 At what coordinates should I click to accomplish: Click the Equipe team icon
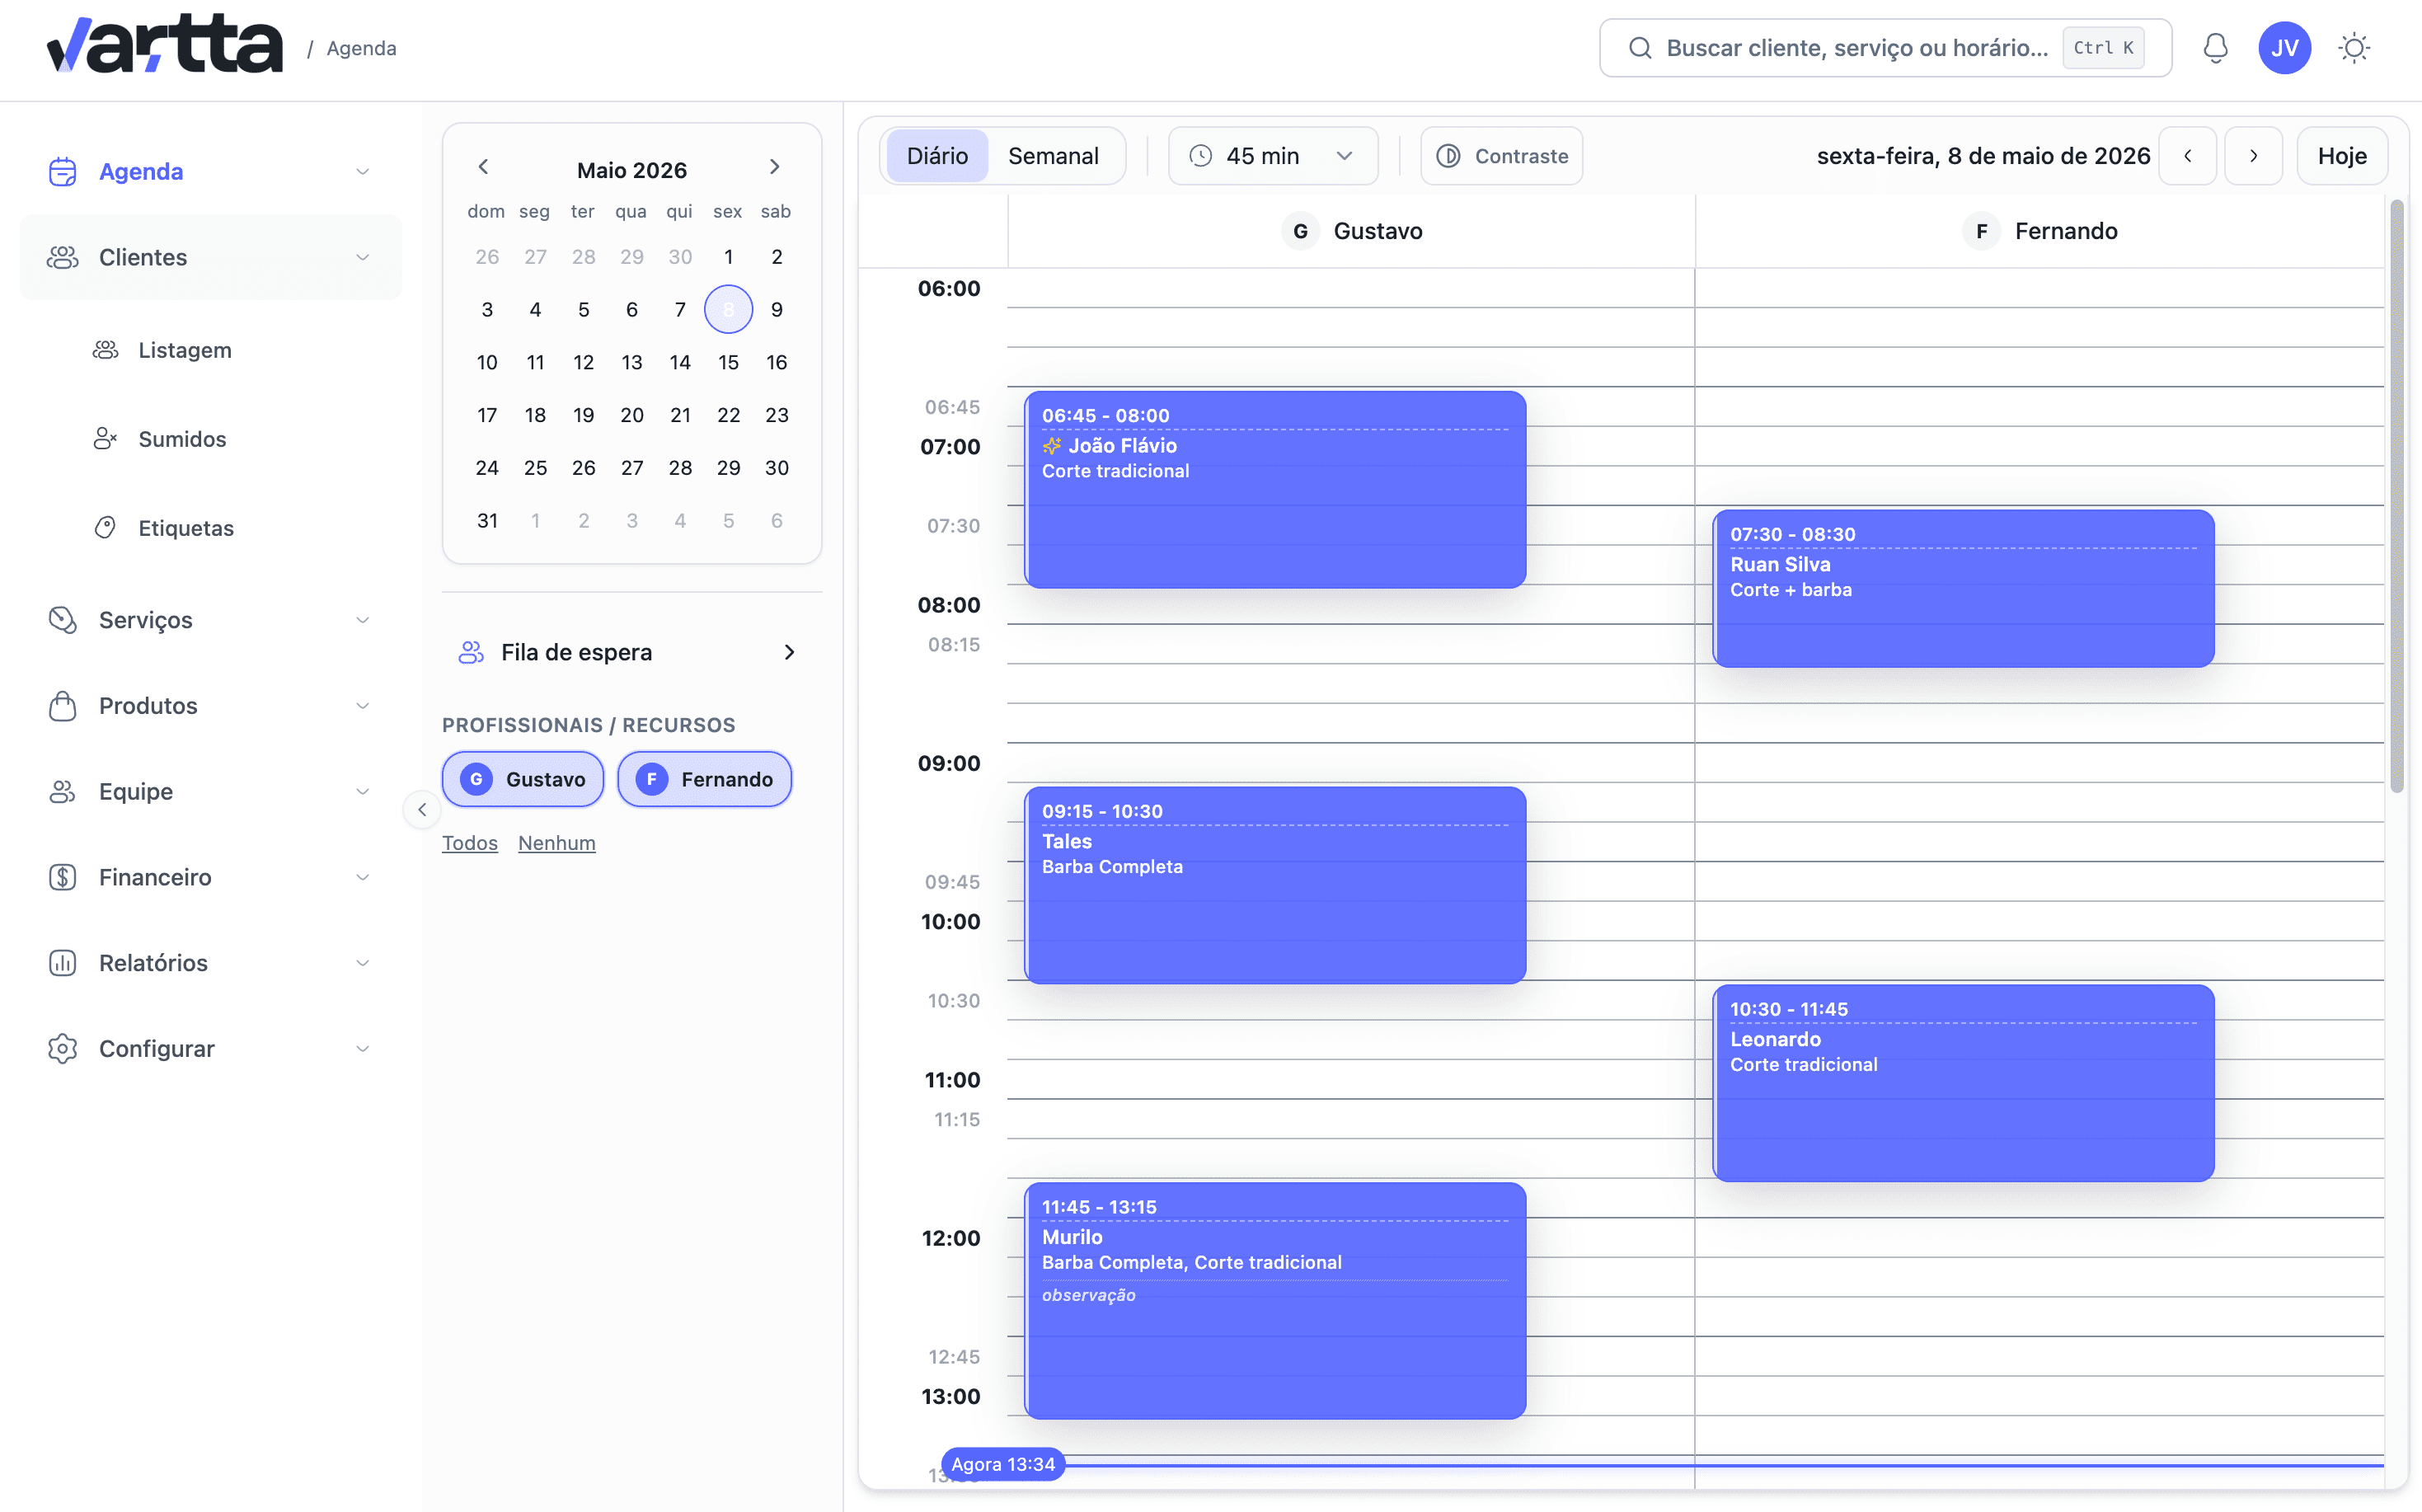[x=62, y=792]
